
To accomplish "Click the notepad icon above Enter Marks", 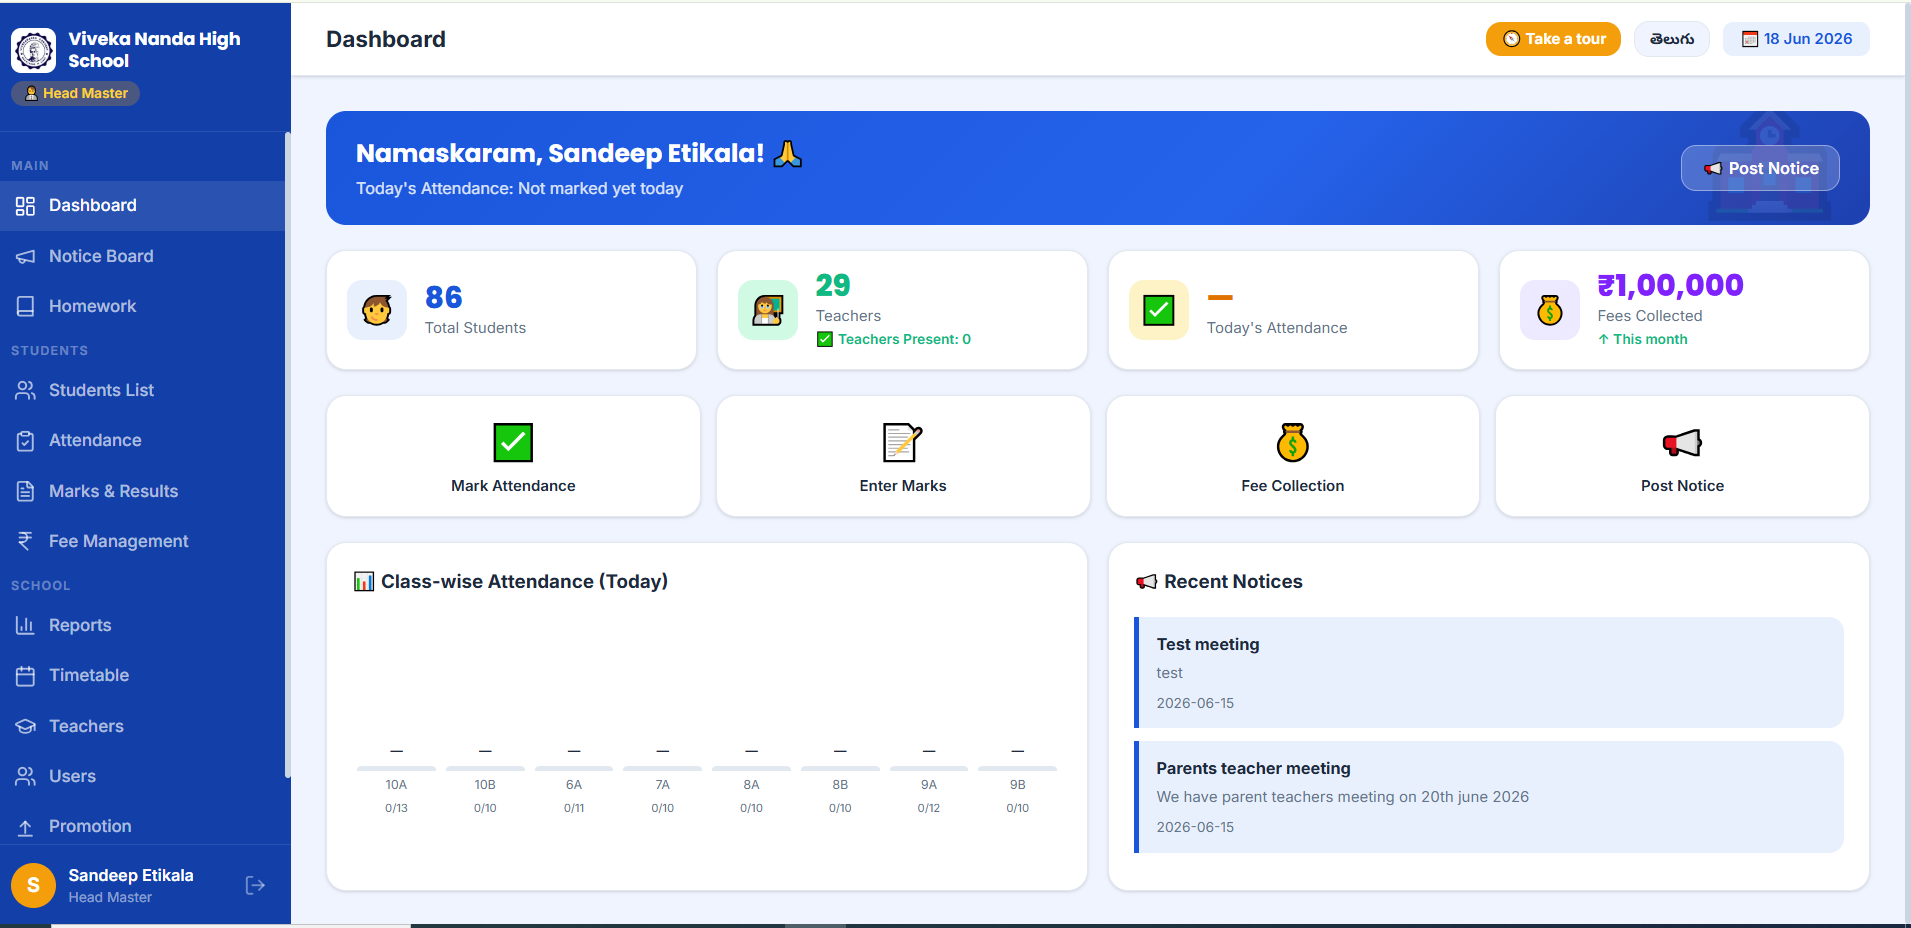I will [903, 442].
